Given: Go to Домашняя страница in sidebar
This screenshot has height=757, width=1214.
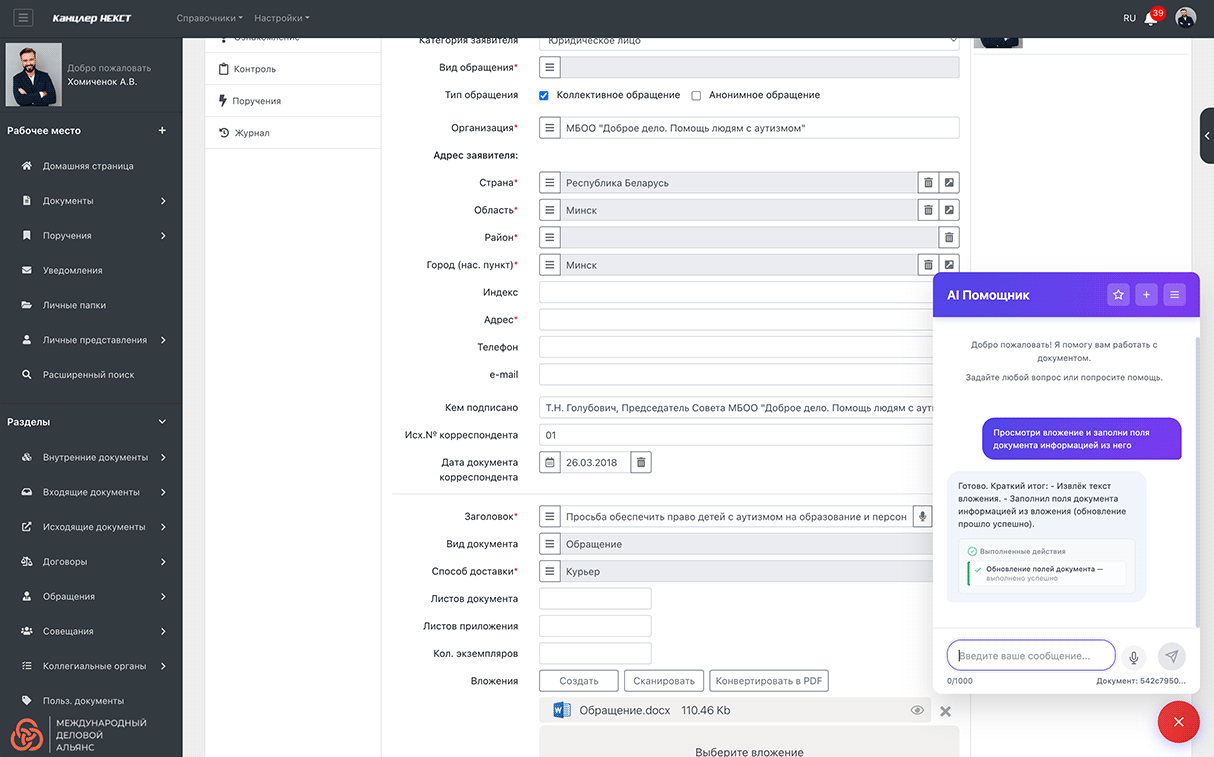Looking at the screenshot, I should [x=88, y=166].
